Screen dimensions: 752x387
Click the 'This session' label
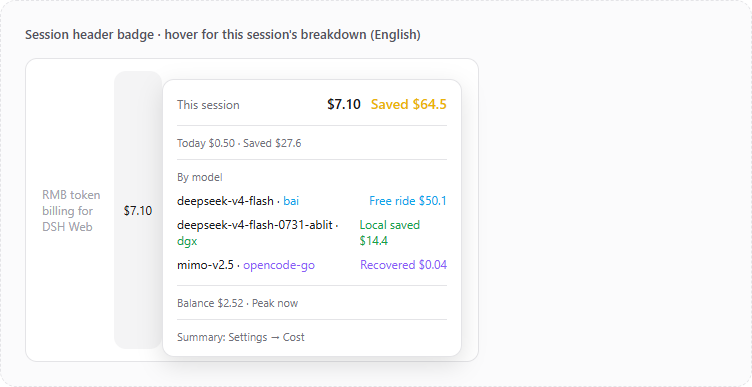tap(208, 105)
